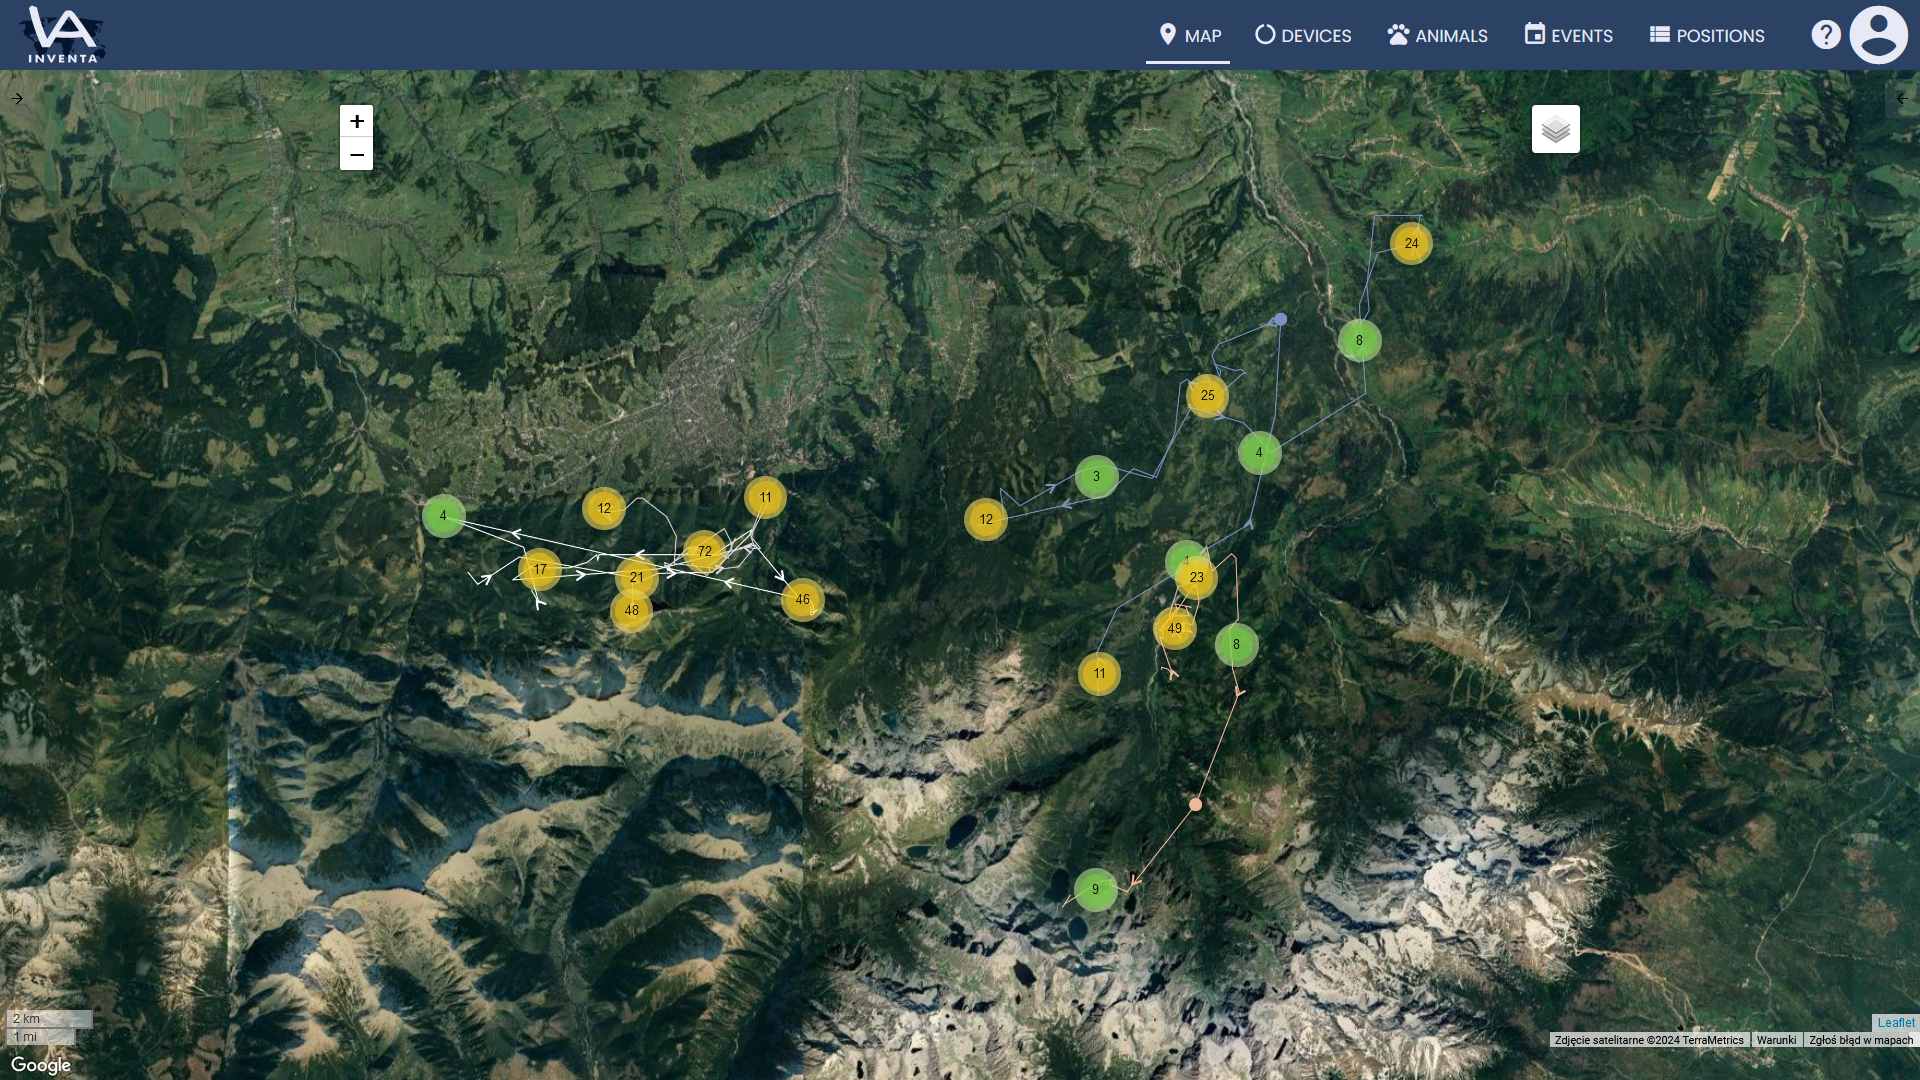The image size is (1920, 1080).
Task: Click the Leaflet attribution link
Action: pos(1896,1022)
